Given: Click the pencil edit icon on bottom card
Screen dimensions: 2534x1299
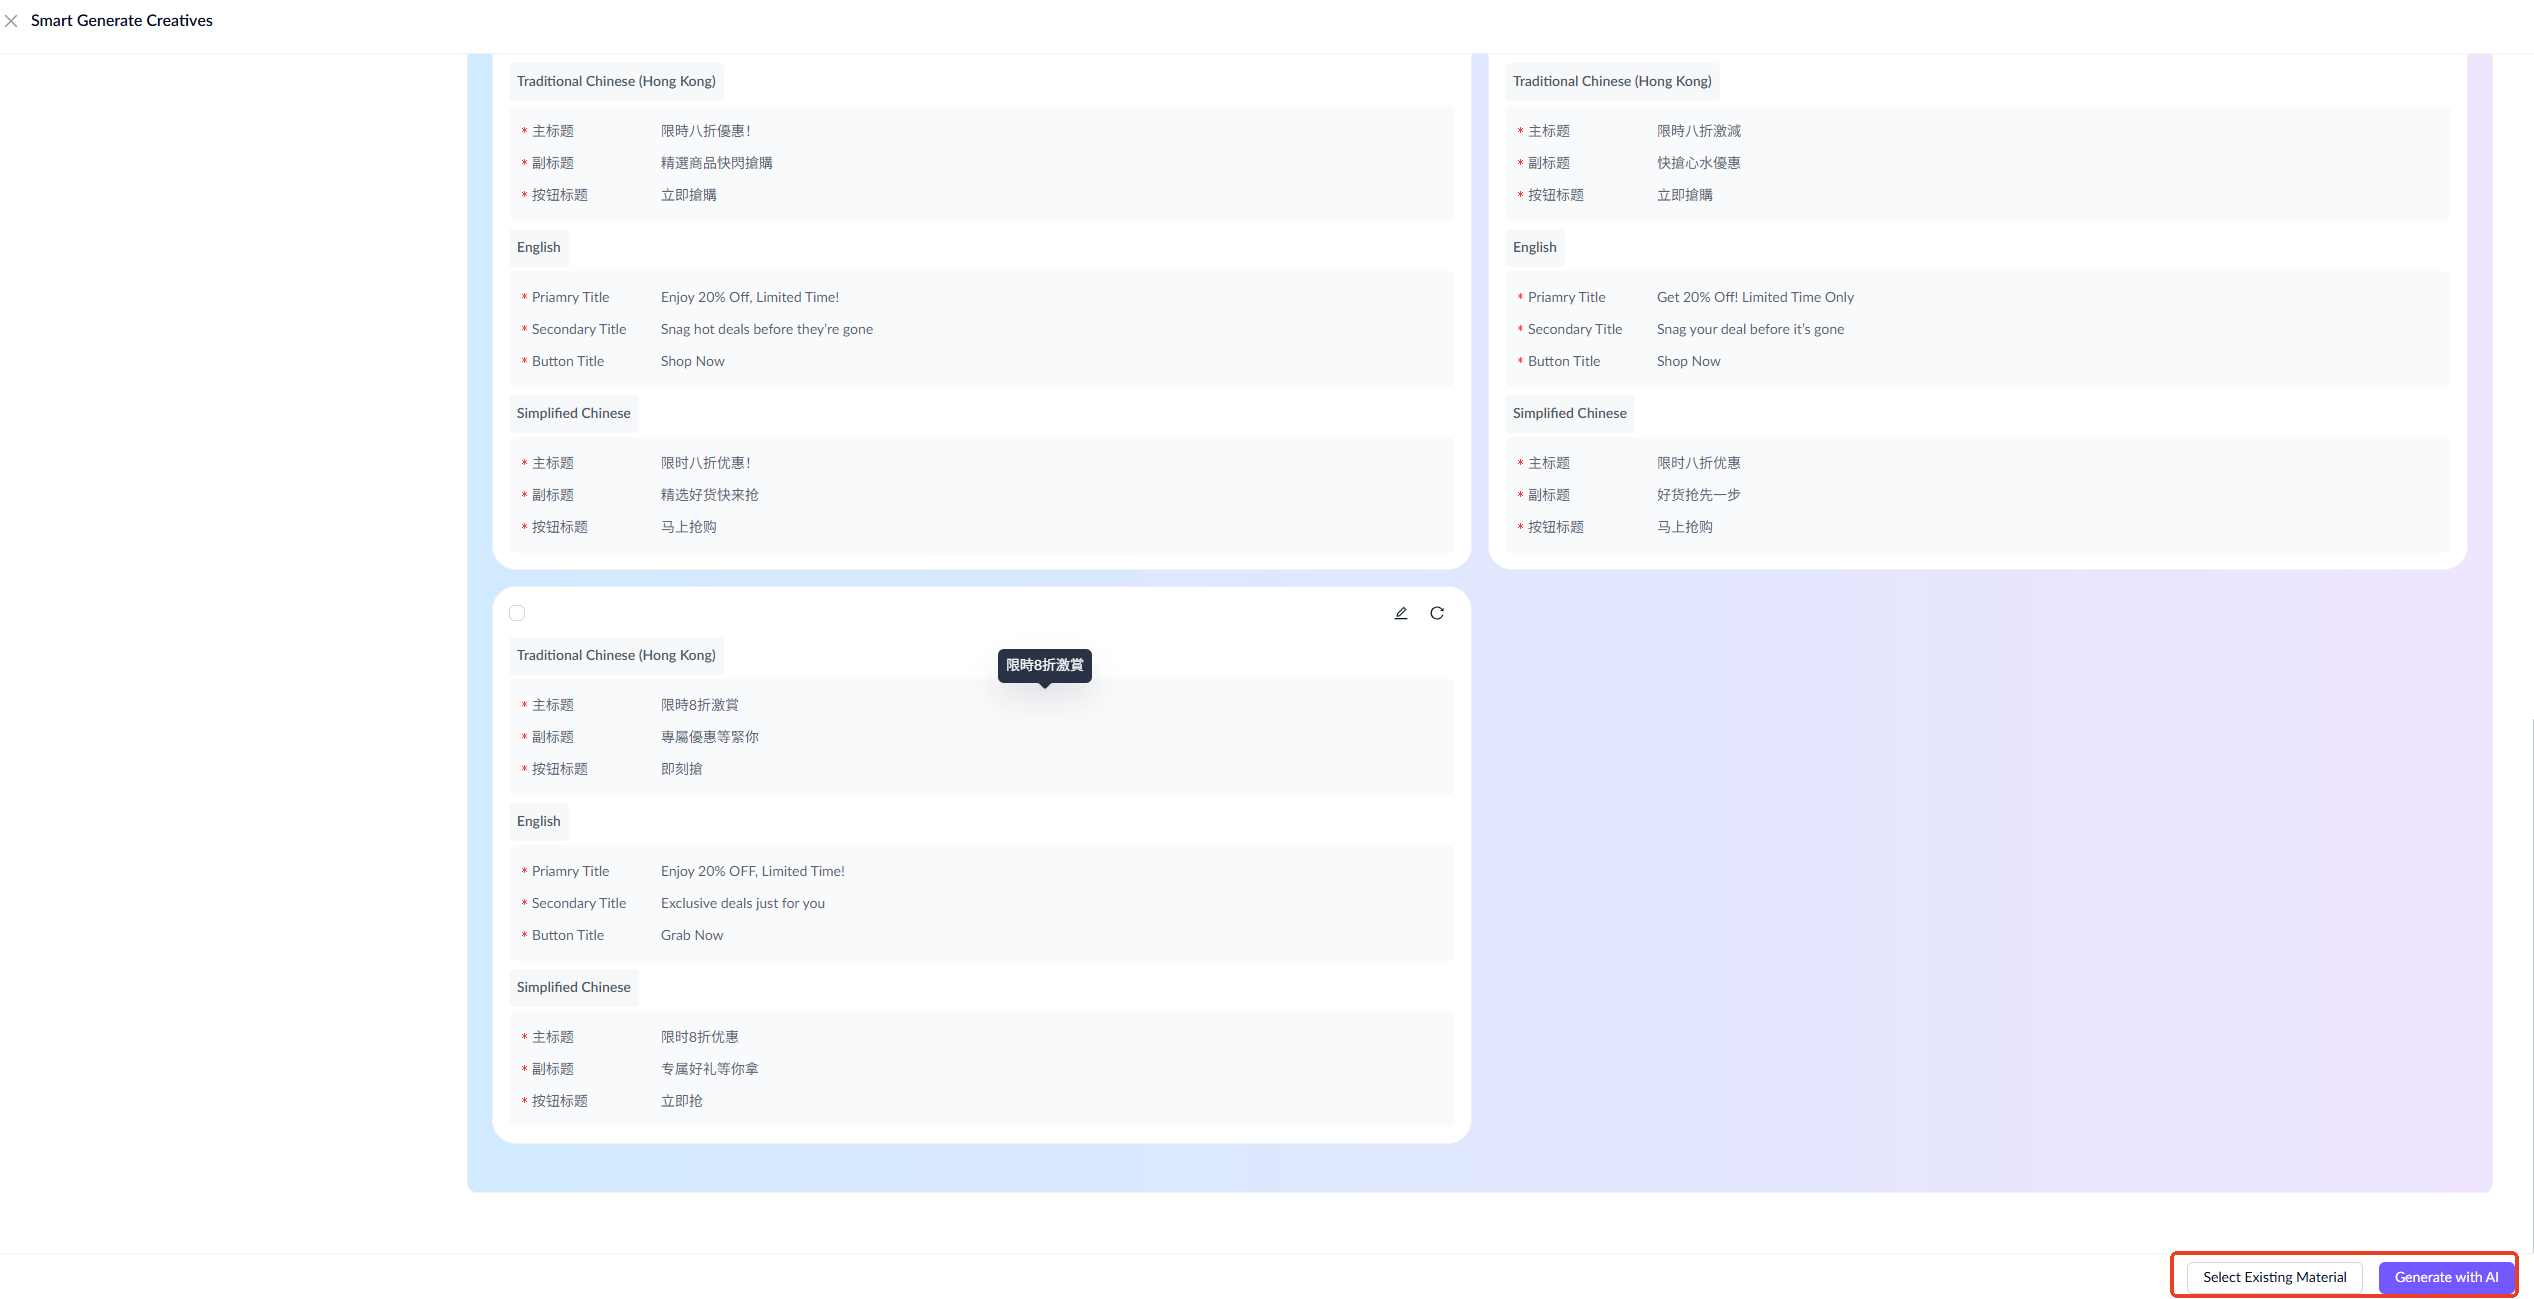Looking at the screenshot, I should [1400, 613].
